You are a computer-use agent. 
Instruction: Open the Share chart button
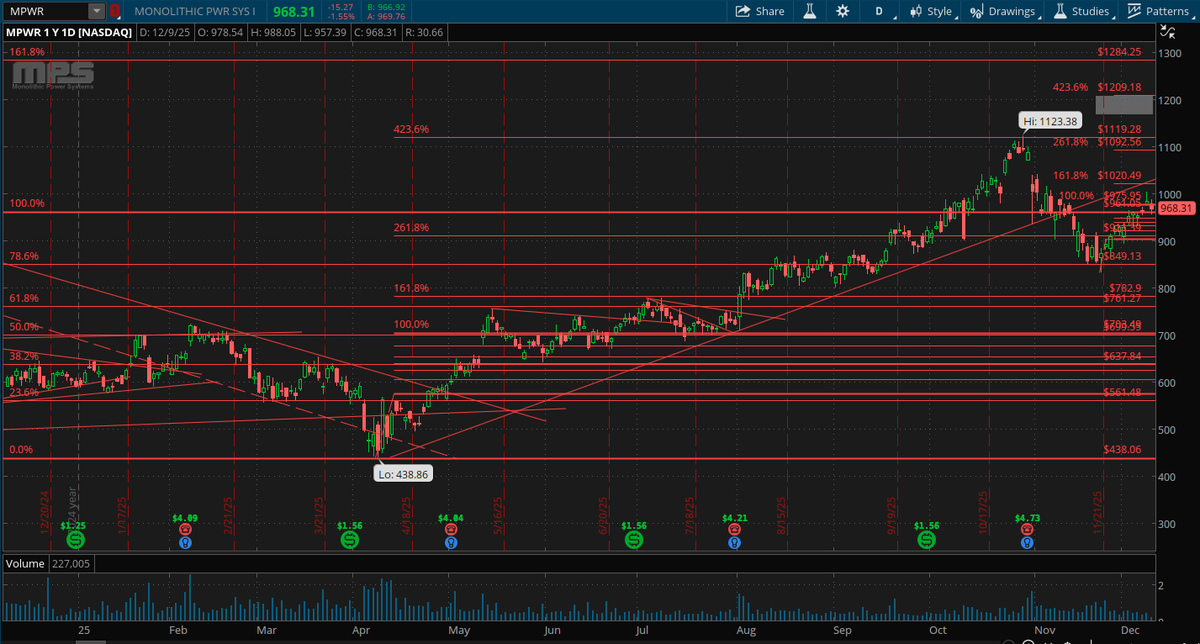[x=760, y=11]
